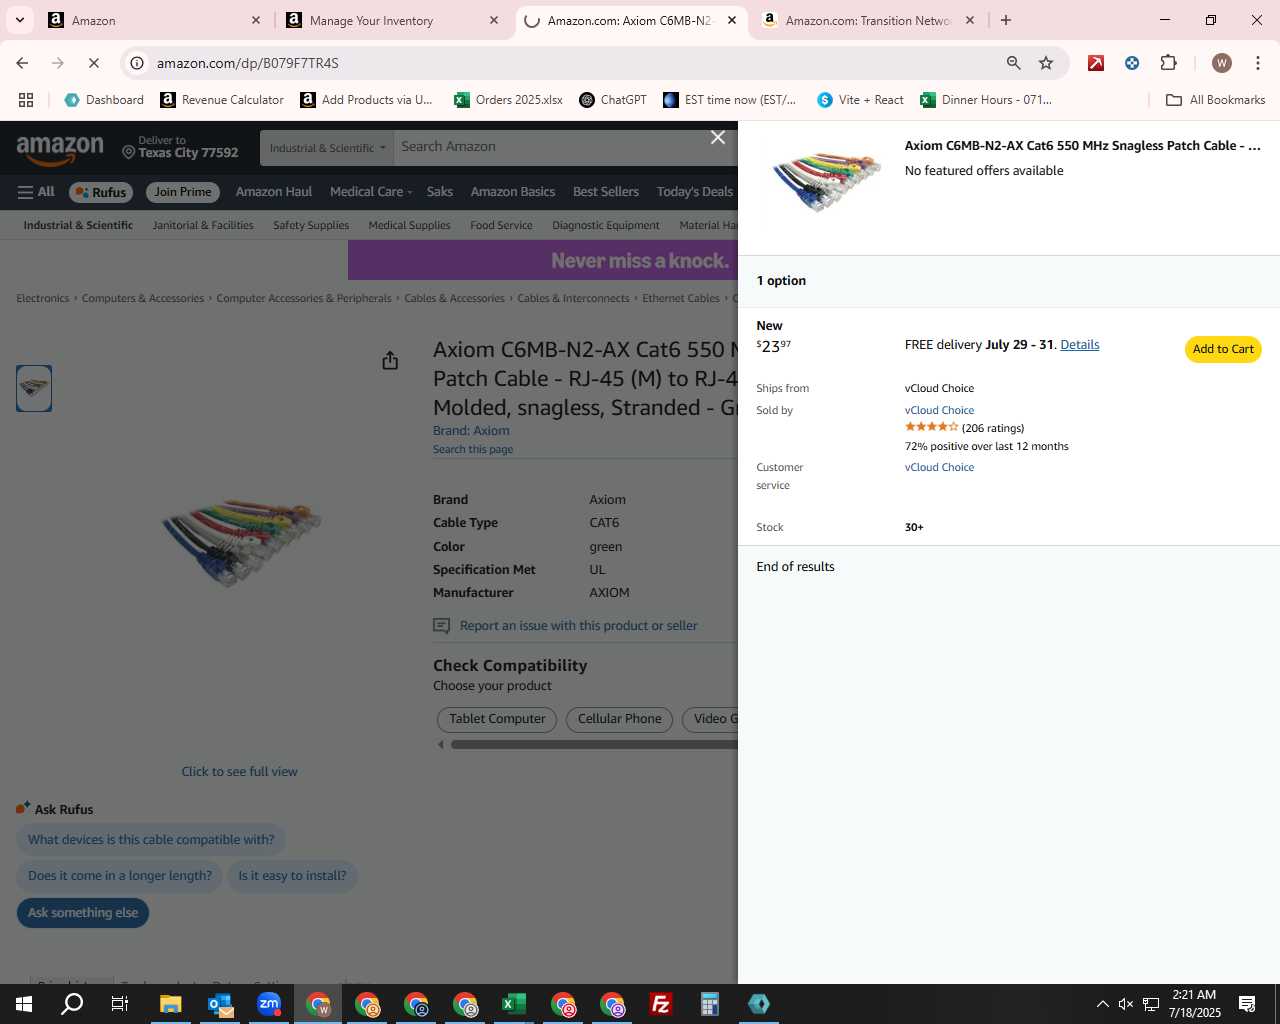Click the Amazon logo to go home
This screenshot has width=1280, height=1024.
(x=60, y=149)
